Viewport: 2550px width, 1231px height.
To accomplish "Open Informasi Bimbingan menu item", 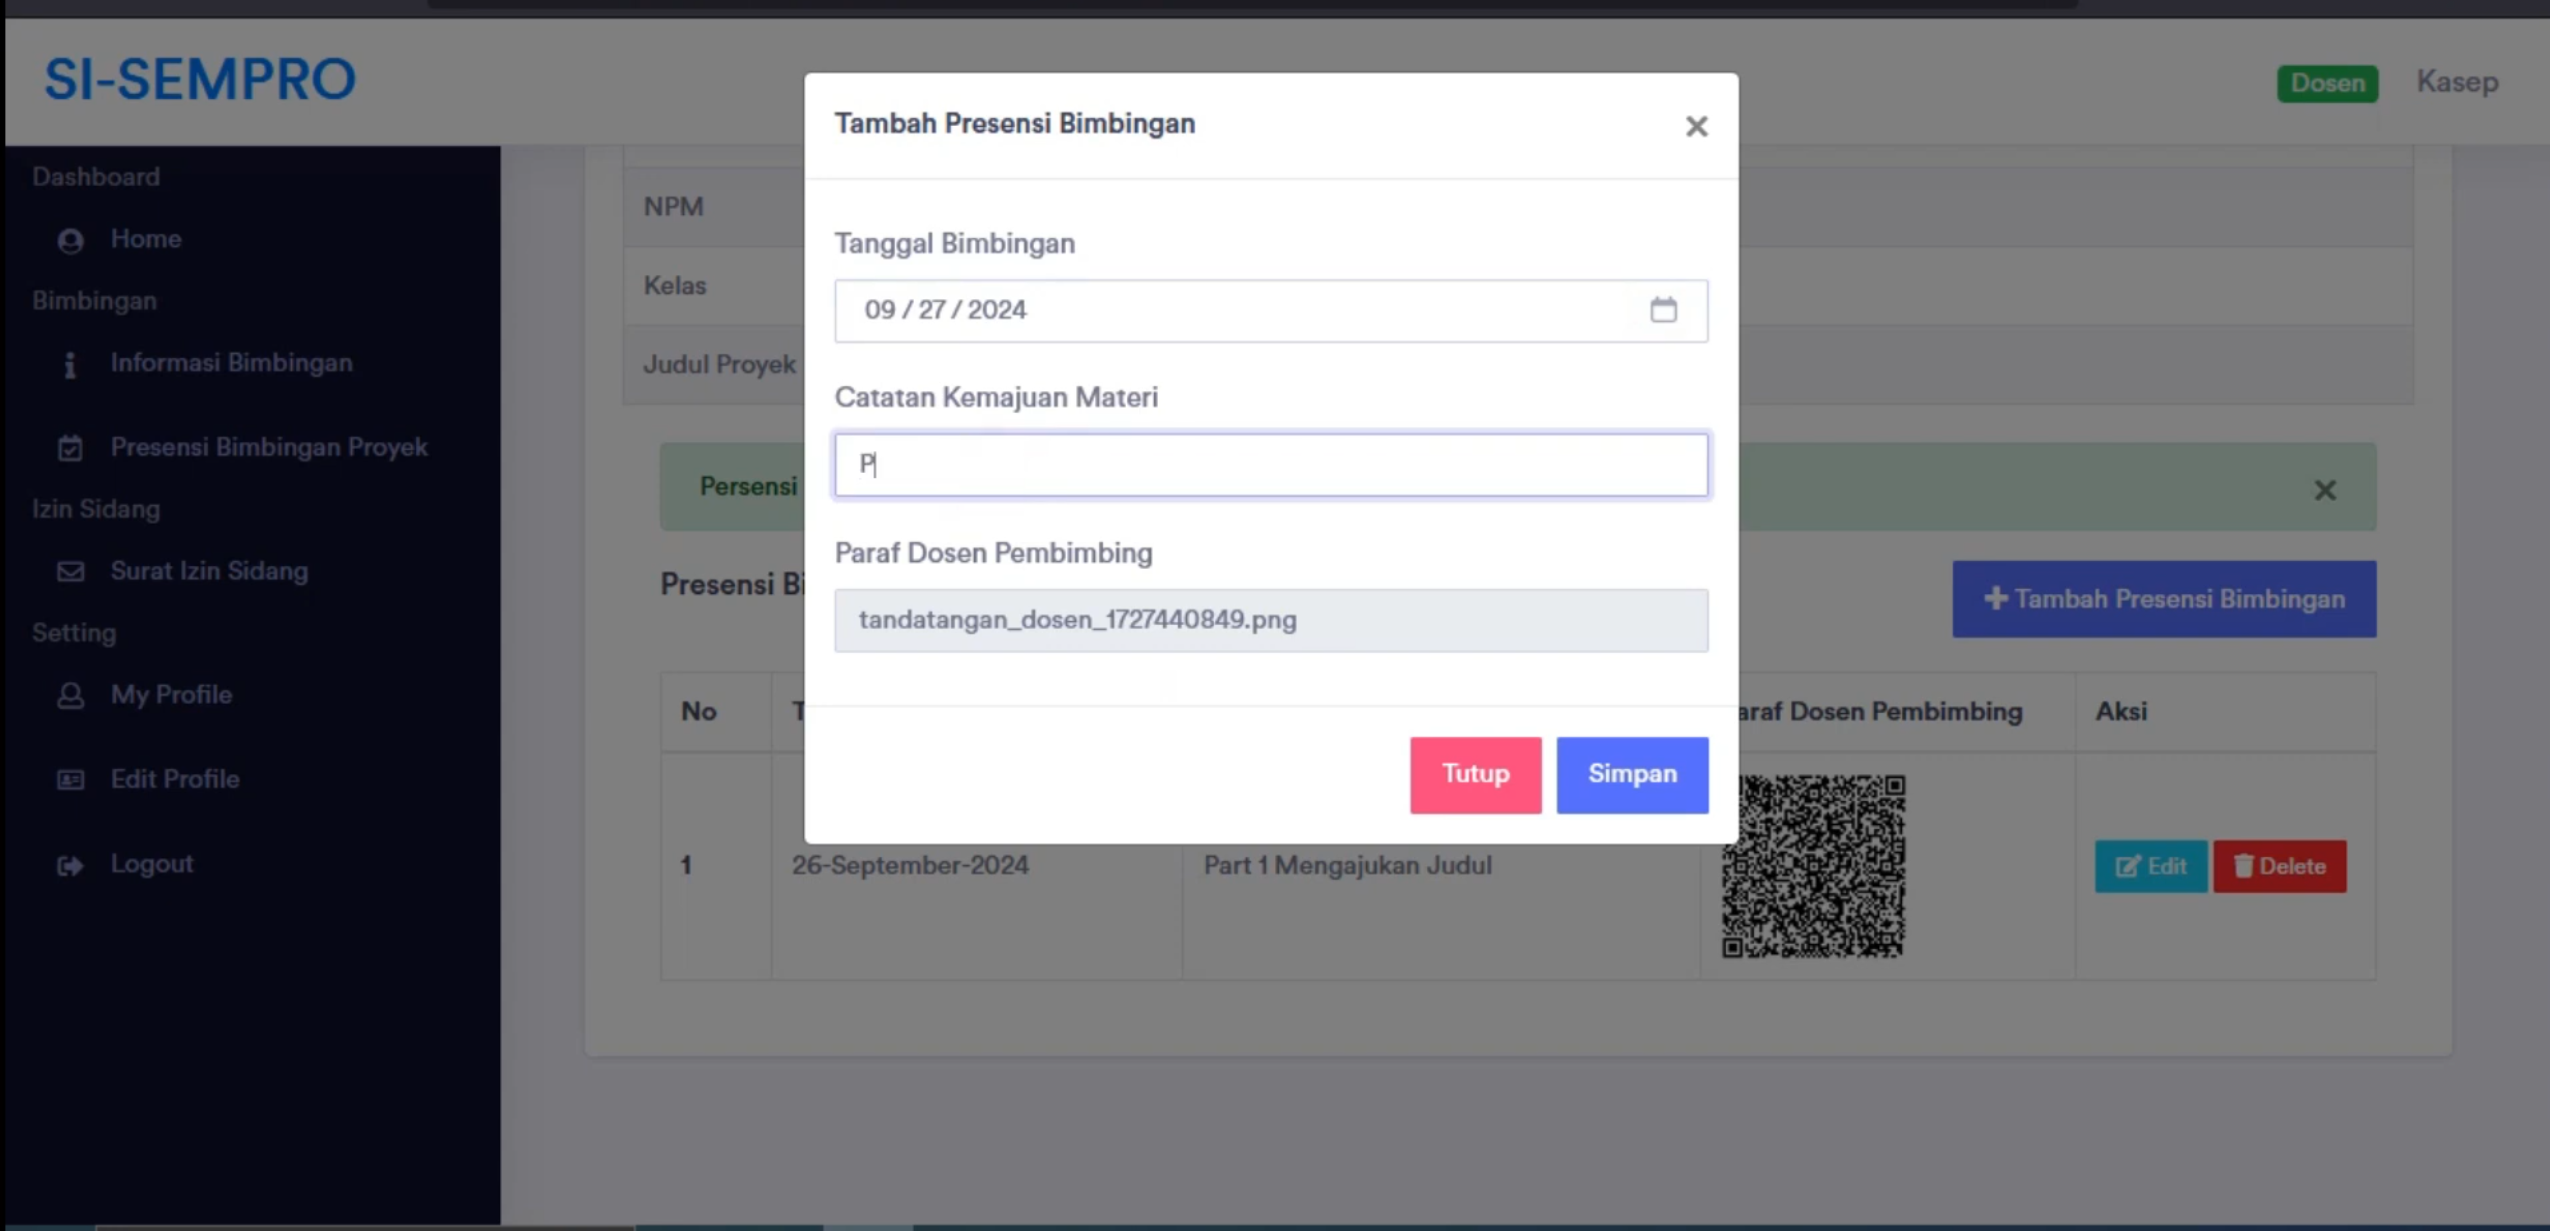I will [231, 363].
